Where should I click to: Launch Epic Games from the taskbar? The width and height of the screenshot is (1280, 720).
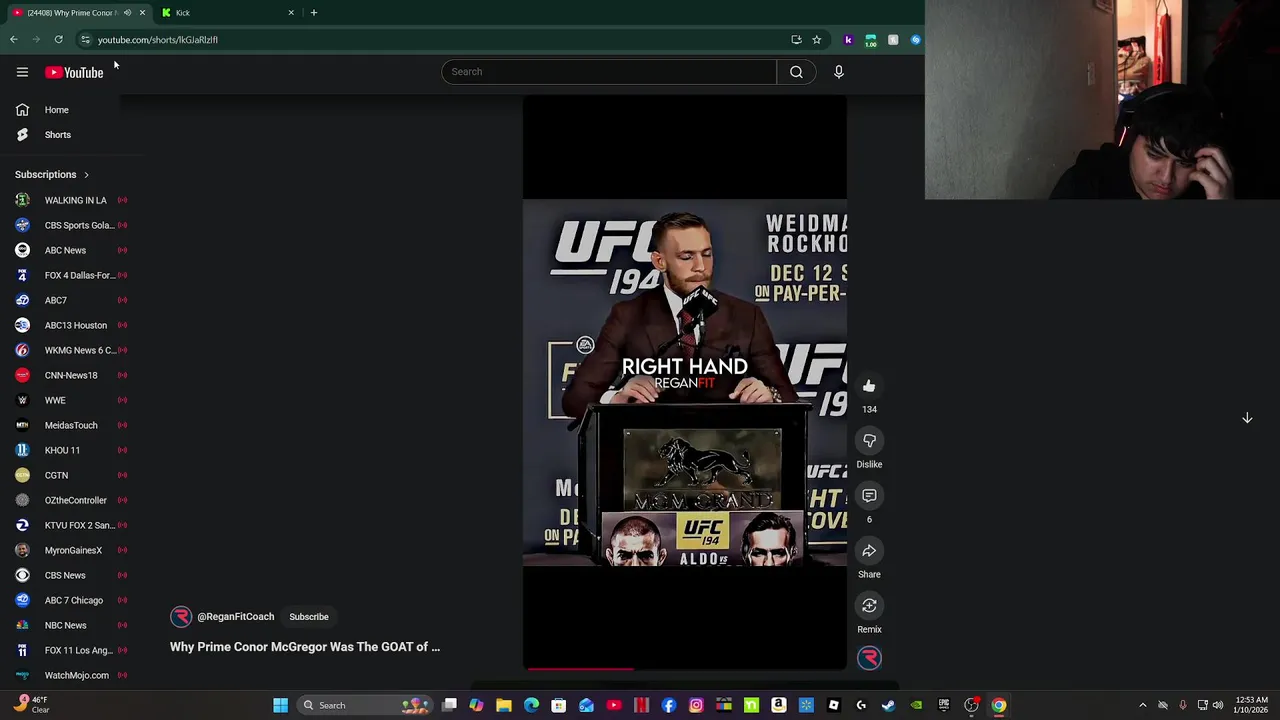point(943,705)
